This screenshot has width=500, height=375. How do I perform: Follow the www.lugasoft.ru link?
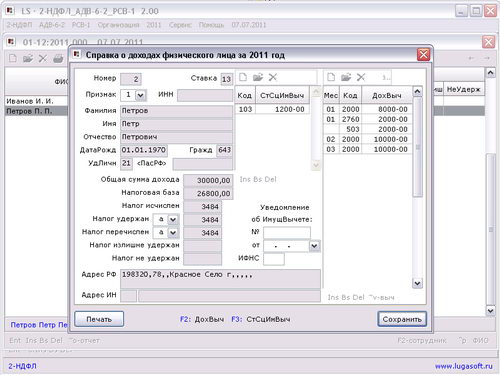[x=464, y=366]
